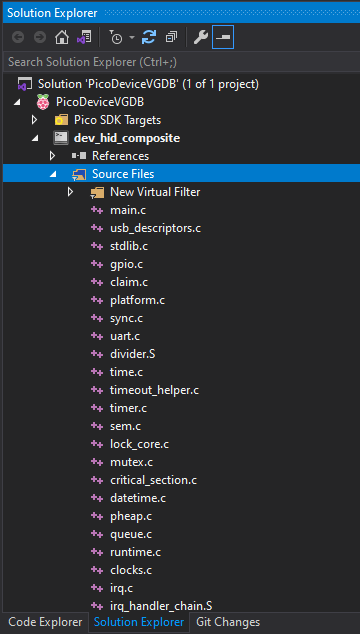
Task: Switch to the Git Changes tab
Action: click(x=228, y=621)
